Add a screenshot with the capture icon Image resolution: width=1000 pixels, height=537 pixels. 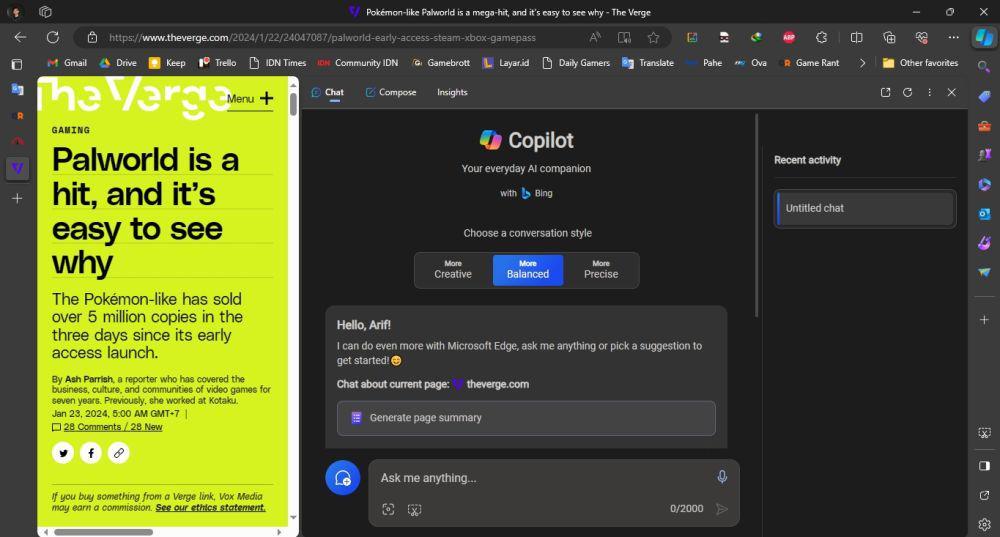415,509
